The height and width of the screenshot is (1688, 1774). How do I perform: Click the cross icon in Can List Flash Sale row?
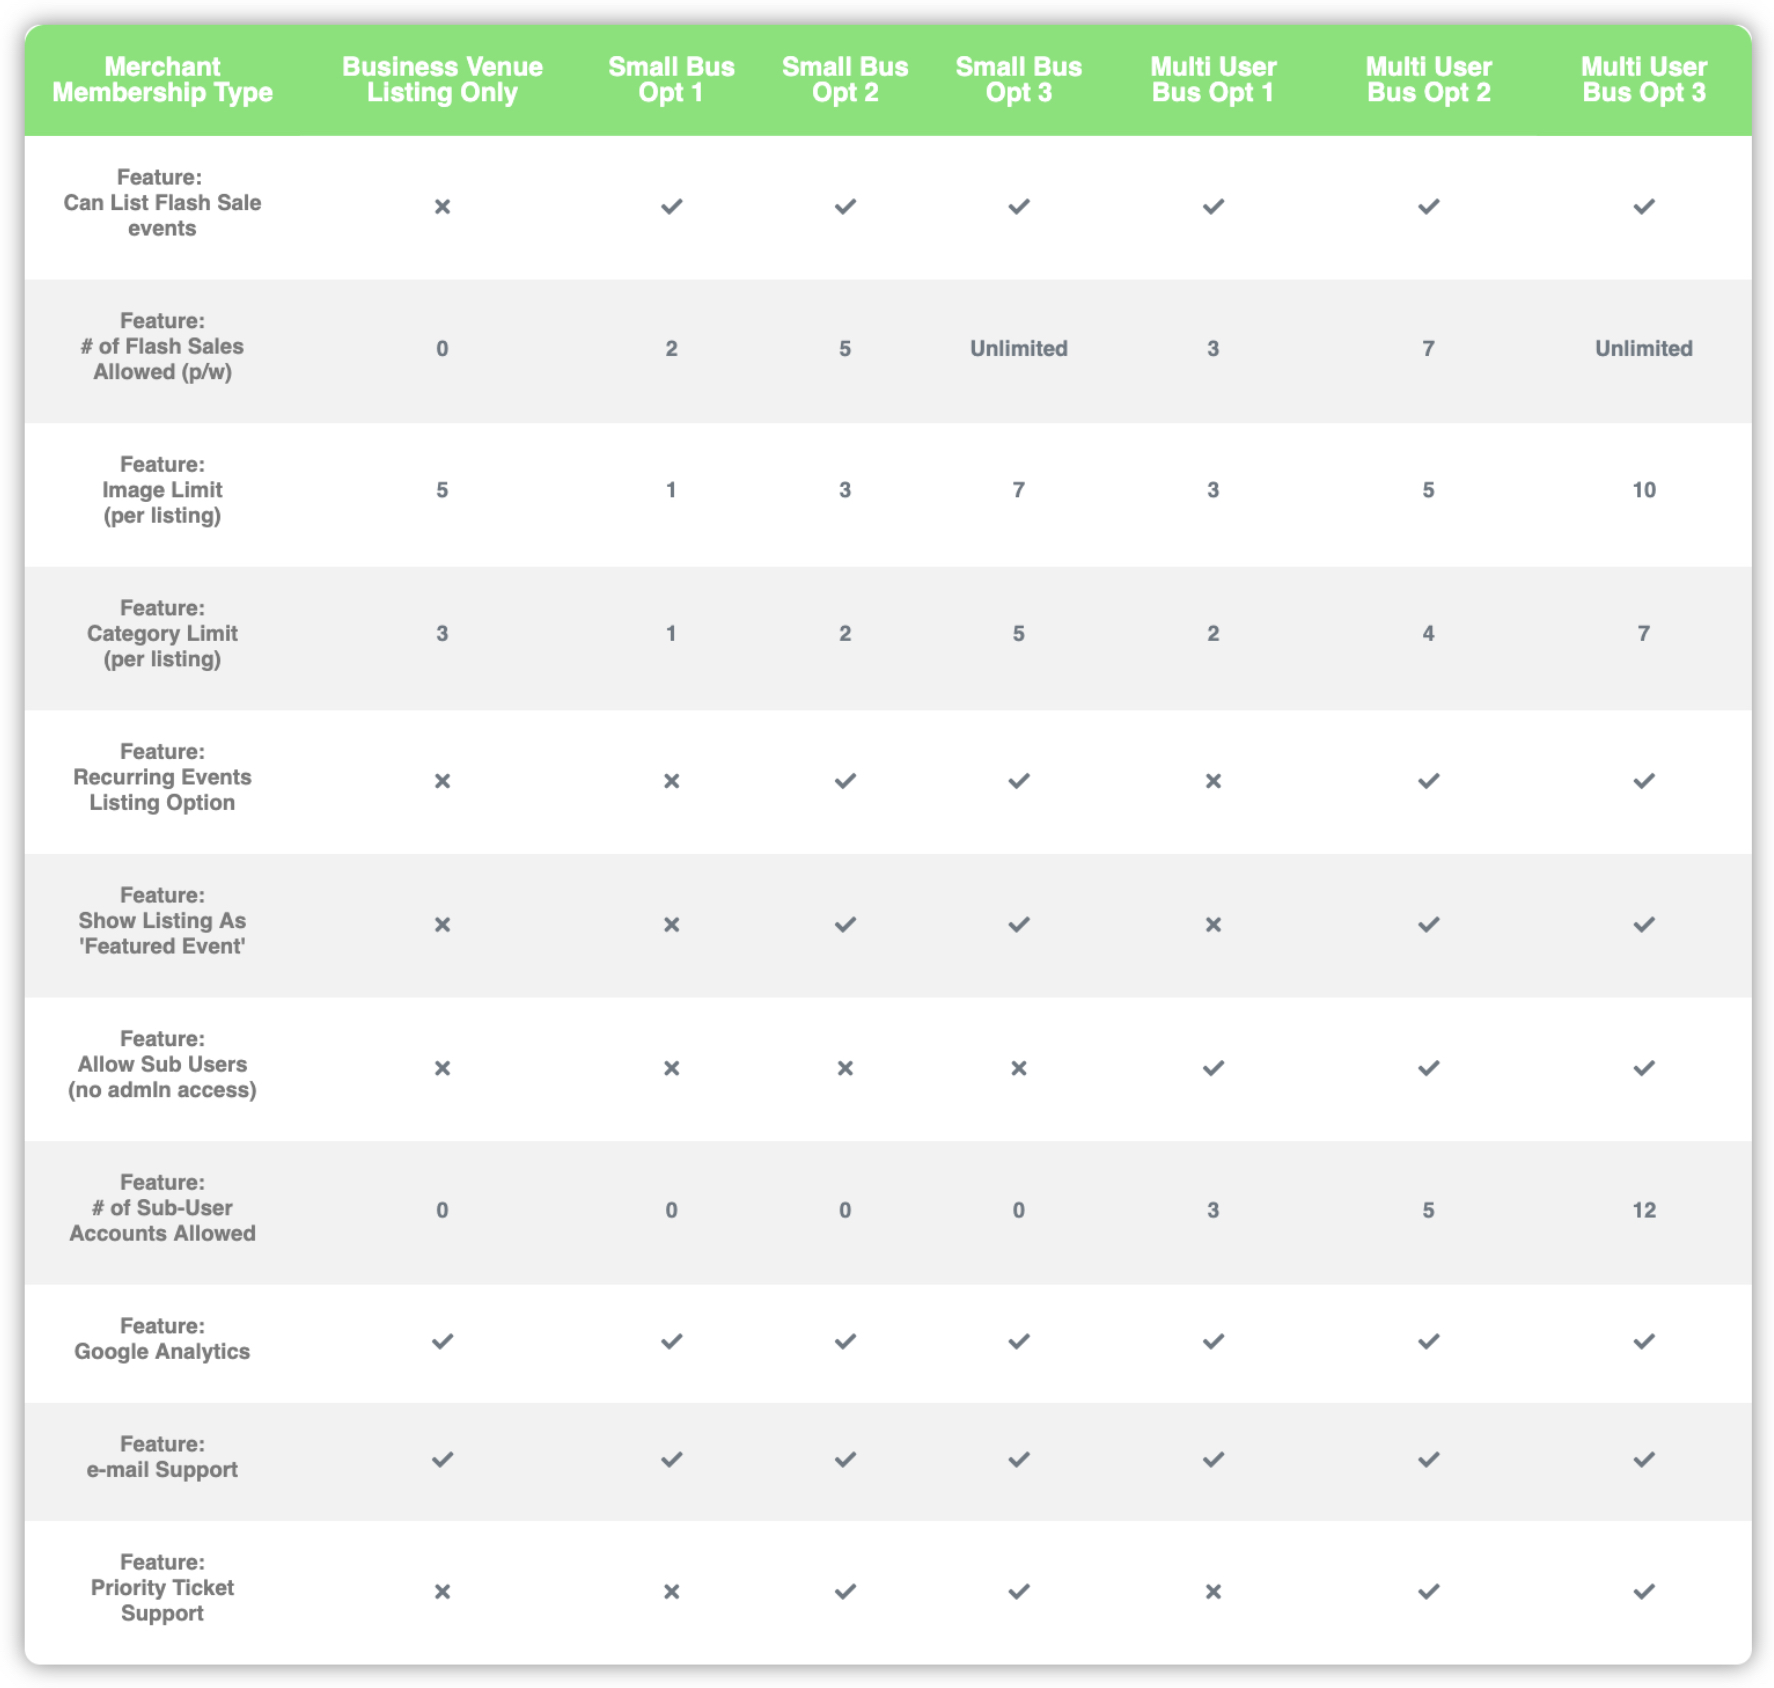442,207
